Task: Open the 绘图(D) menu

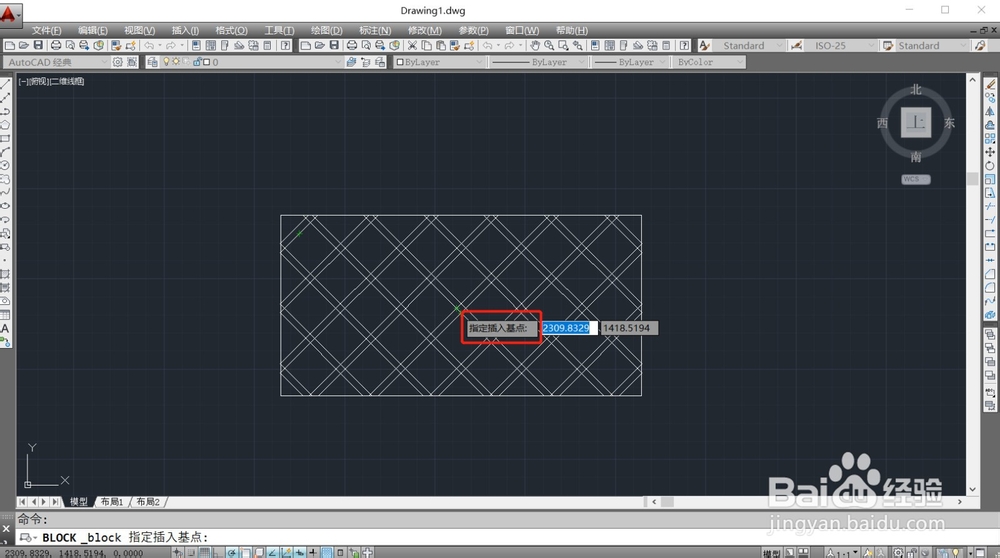Action: point(327,30)
